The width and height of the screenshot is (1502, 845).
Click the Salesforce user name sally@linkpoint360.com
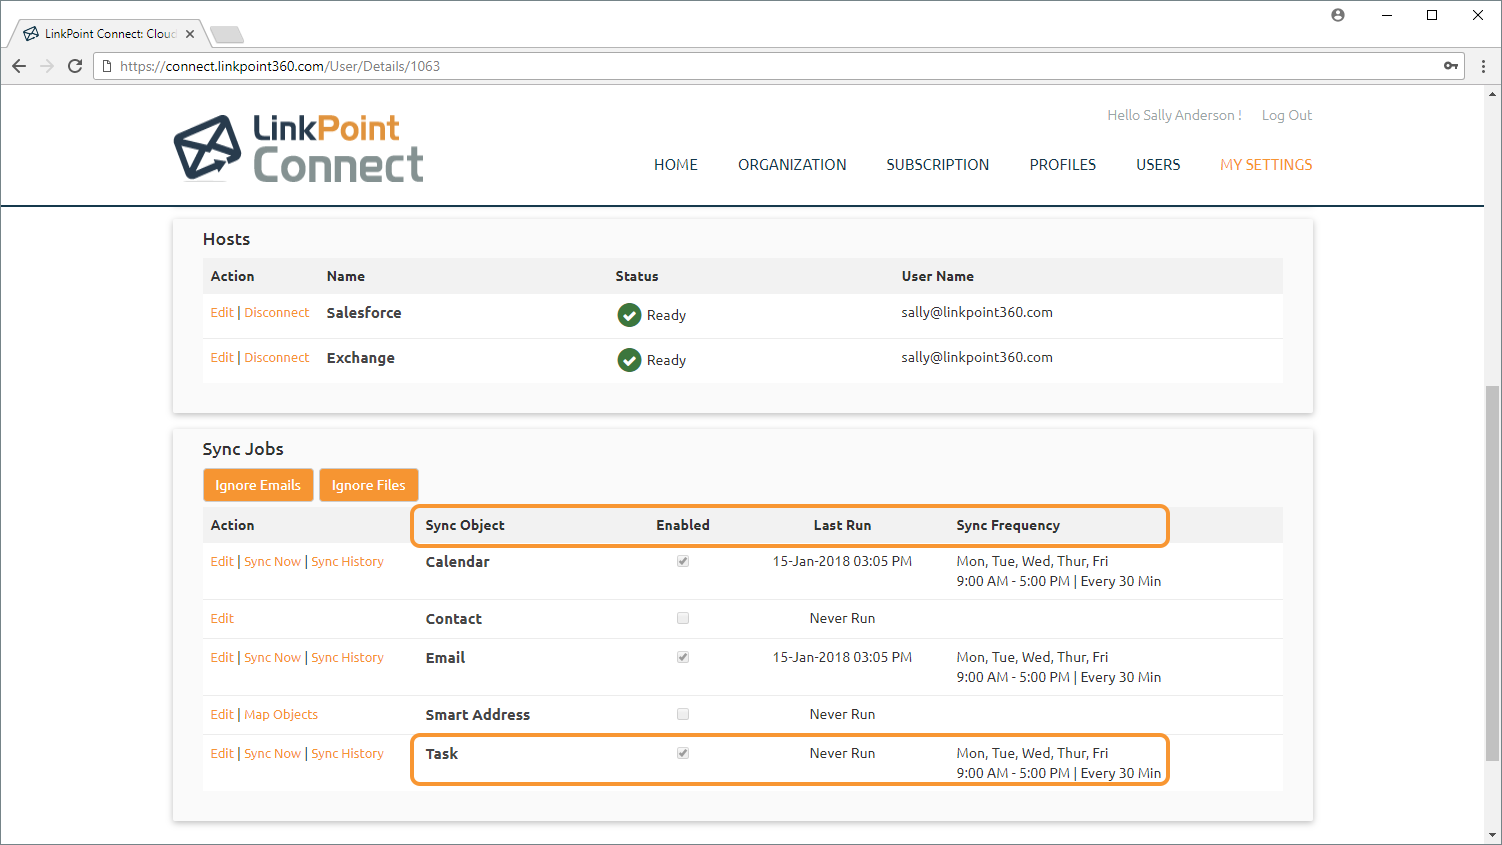click(977, 312)
